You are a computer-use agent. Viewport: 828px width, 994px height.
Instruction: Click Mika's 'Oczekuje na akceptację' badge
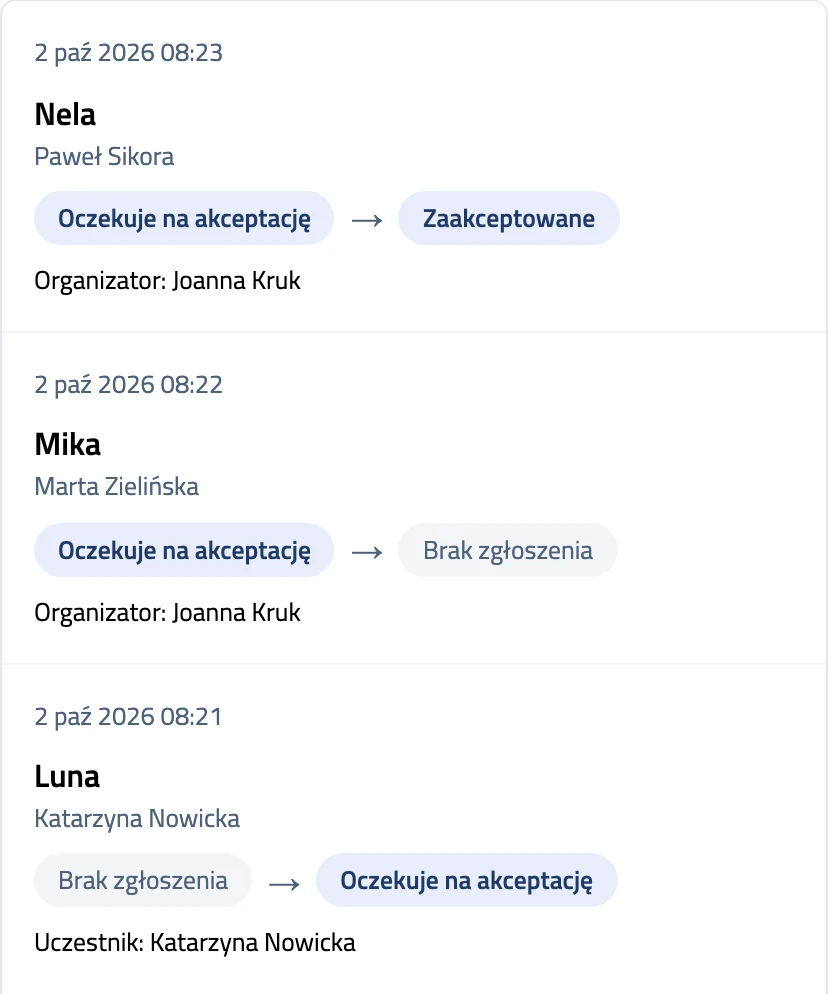[184, 550]
